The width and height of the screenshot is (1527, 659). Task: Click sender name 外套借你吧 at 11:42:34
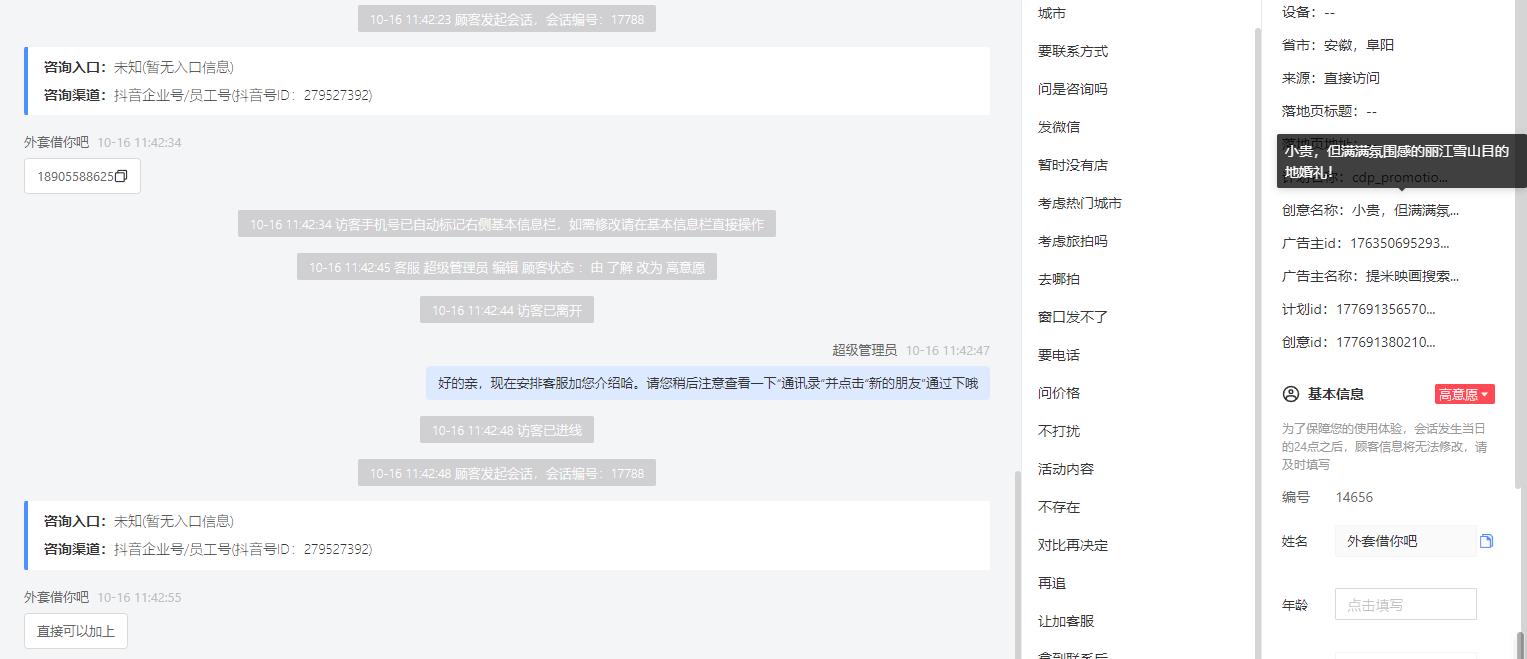pyautogui.click(x=56, y=142)
